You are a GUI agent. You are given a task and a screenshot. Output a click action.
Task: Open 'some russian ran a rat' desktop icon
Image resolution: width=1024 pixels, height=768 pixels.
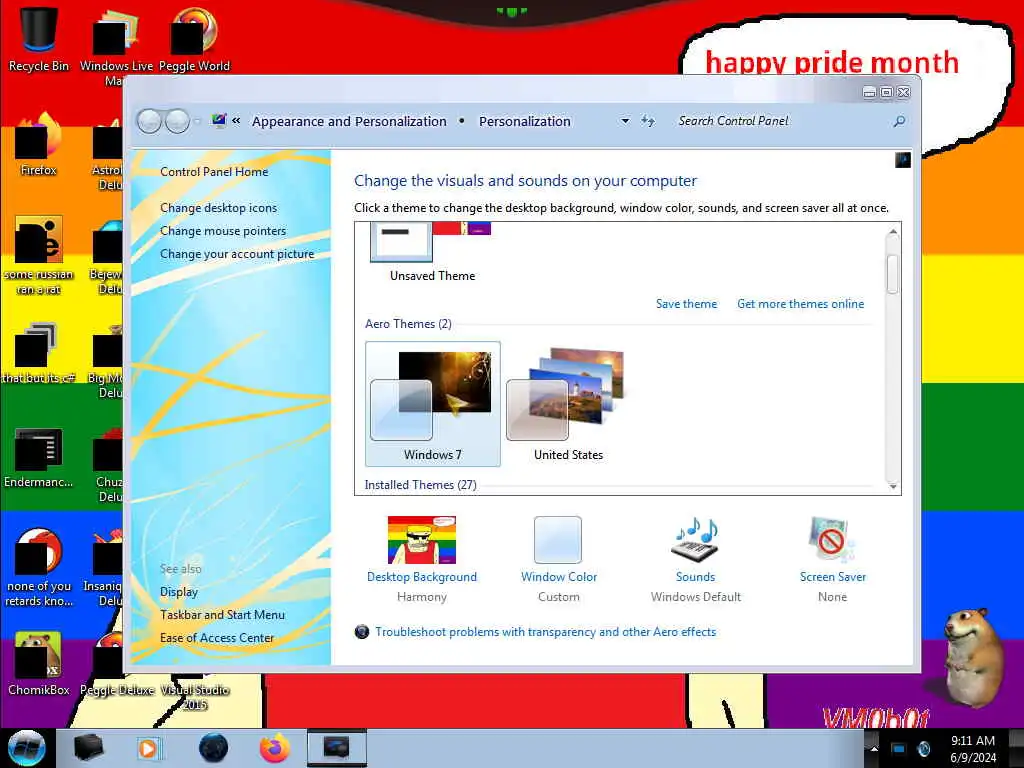coord(39,255)
